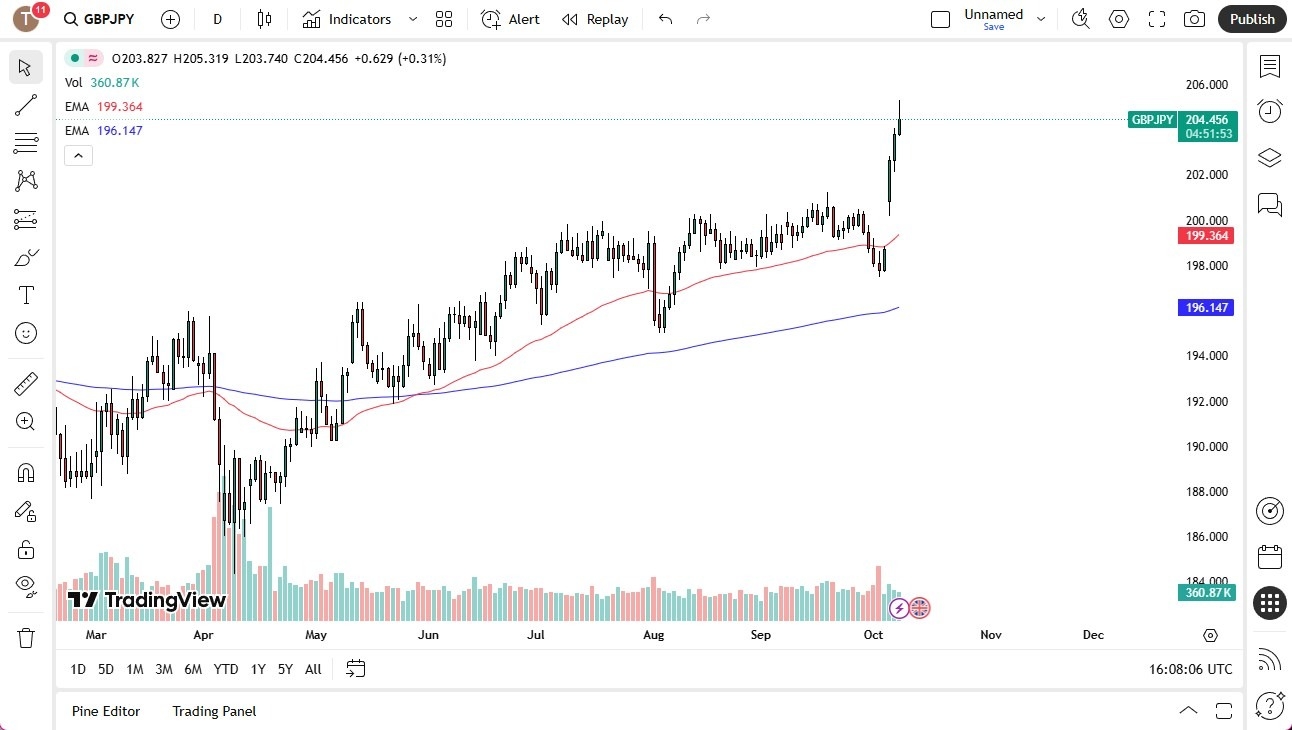This screenshot has width=1292, height=730.
Task: Open the economic calendar panel
Action: click(x=1269, y=557)
